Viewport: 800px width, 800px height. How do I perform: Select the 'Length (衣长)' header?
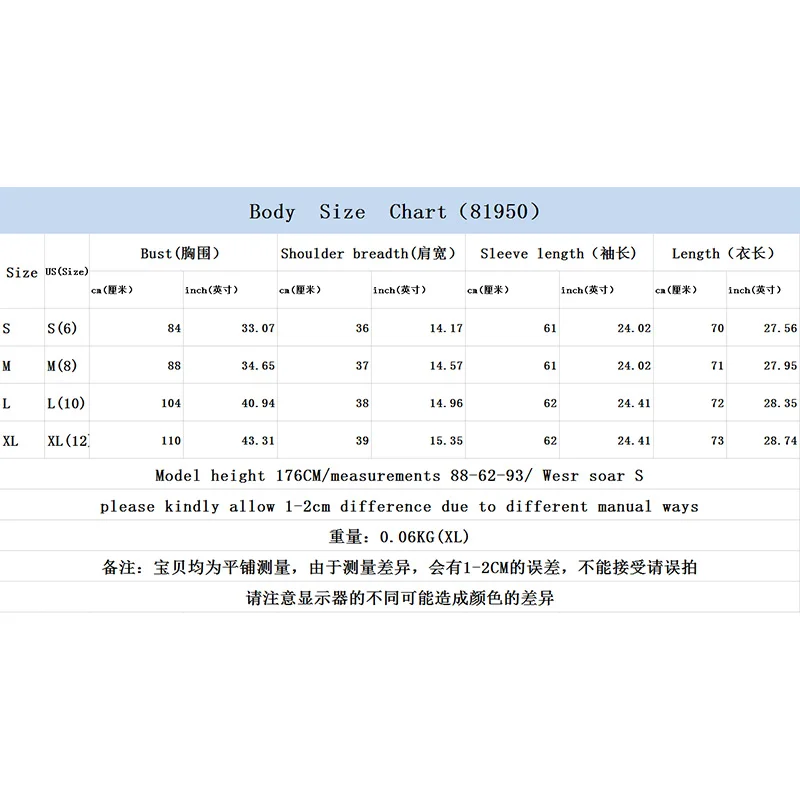(723, 253)
